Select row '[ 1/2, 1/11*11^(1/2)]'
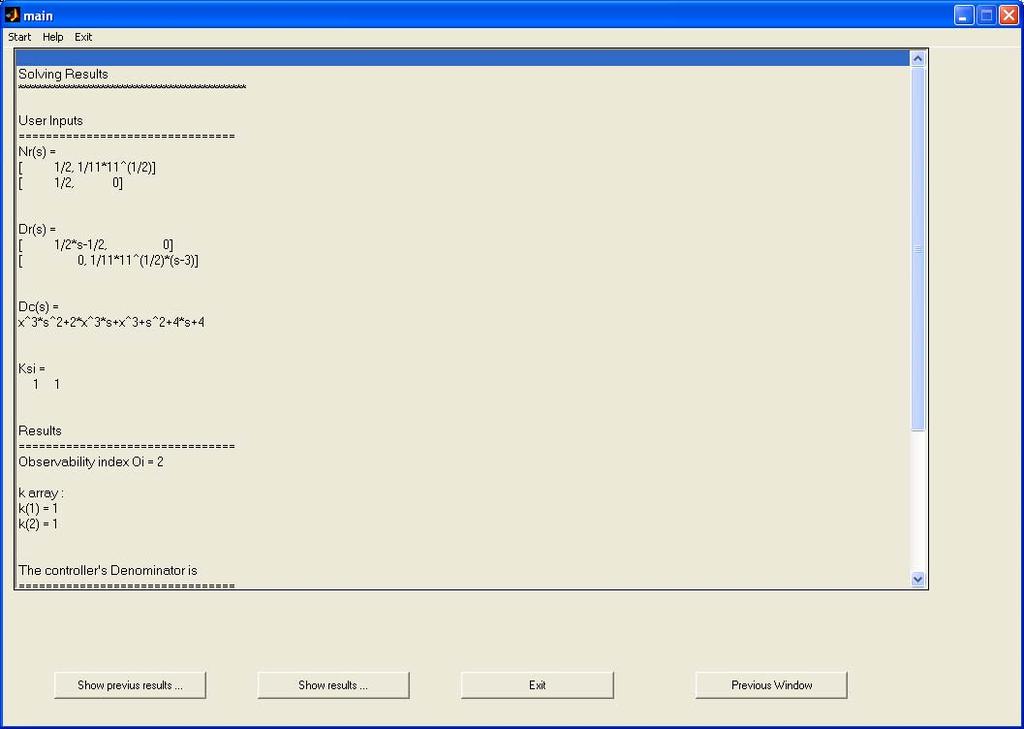 coord(462,167)
